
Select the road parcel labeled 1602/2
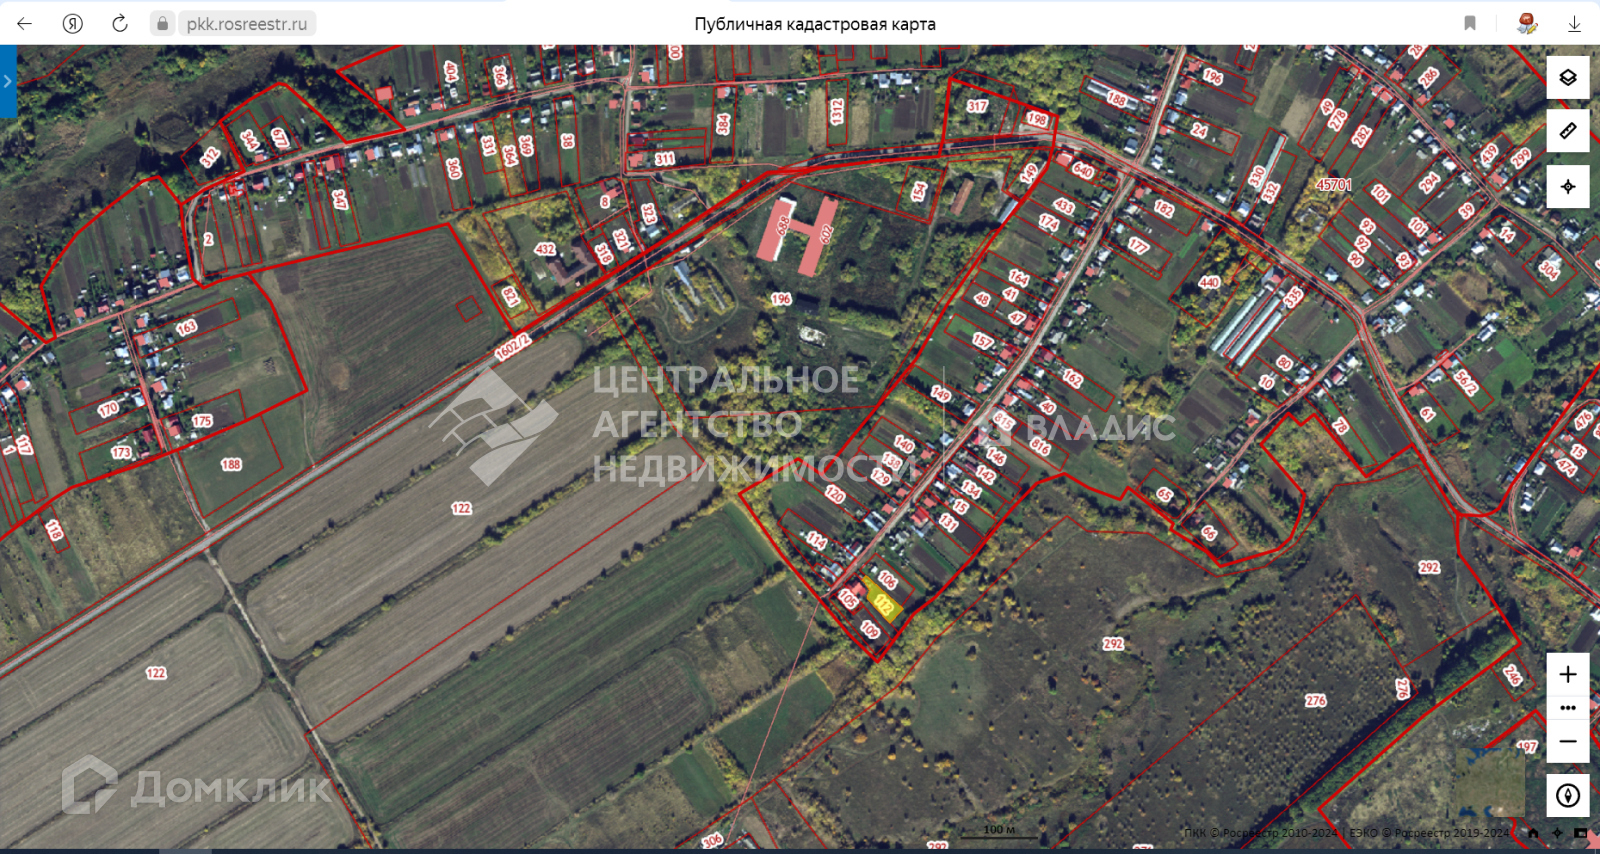513,347
